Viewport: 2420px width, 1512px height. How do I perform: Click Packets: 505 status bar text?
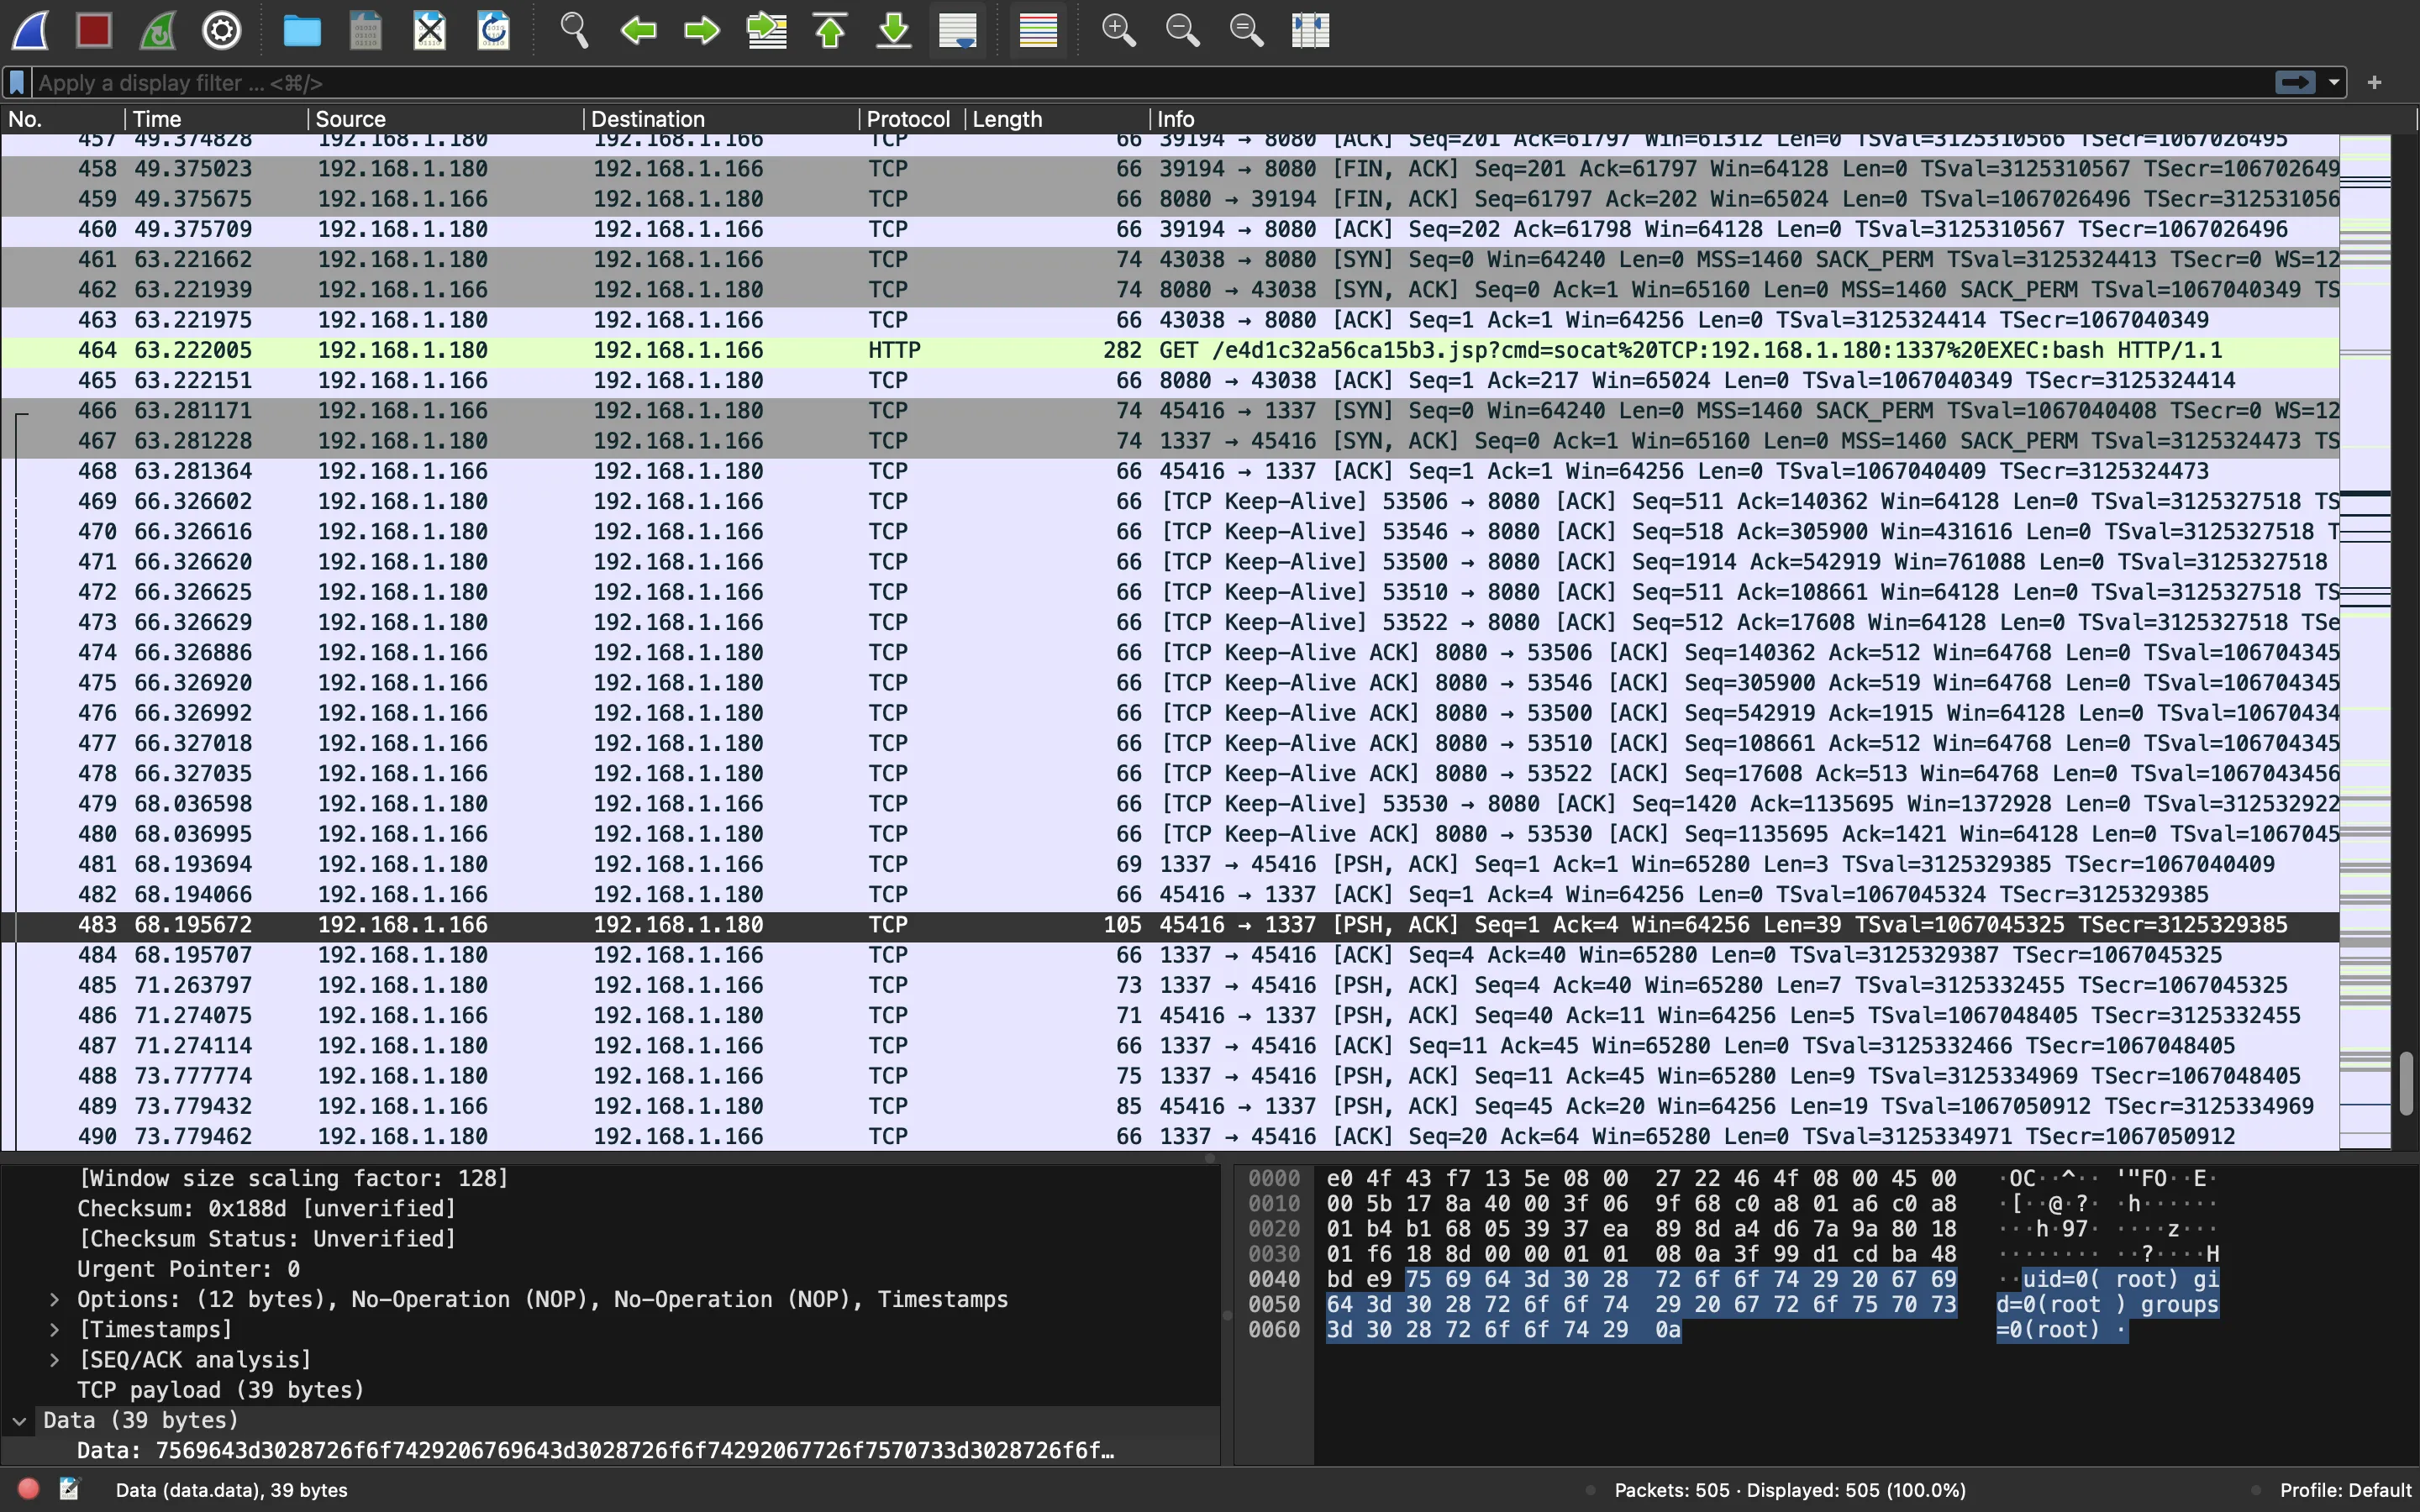tap(1790, 1490)
